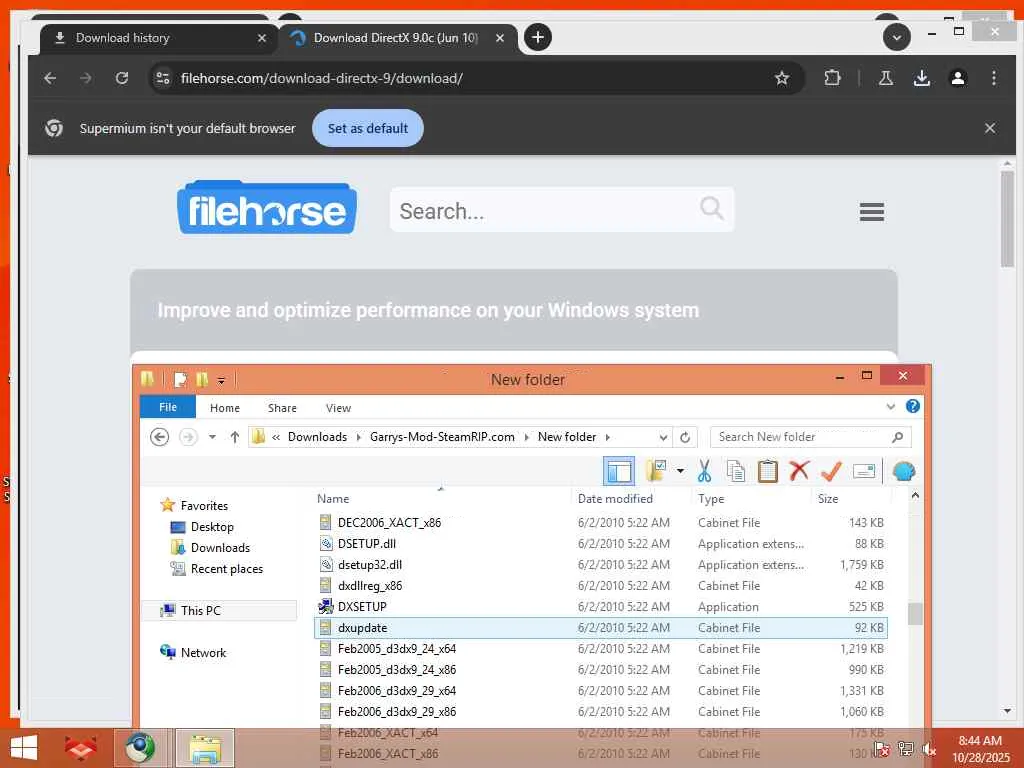Click the Set as default button
Screen dimensions: 1024x768
click(x=368, y=128)
